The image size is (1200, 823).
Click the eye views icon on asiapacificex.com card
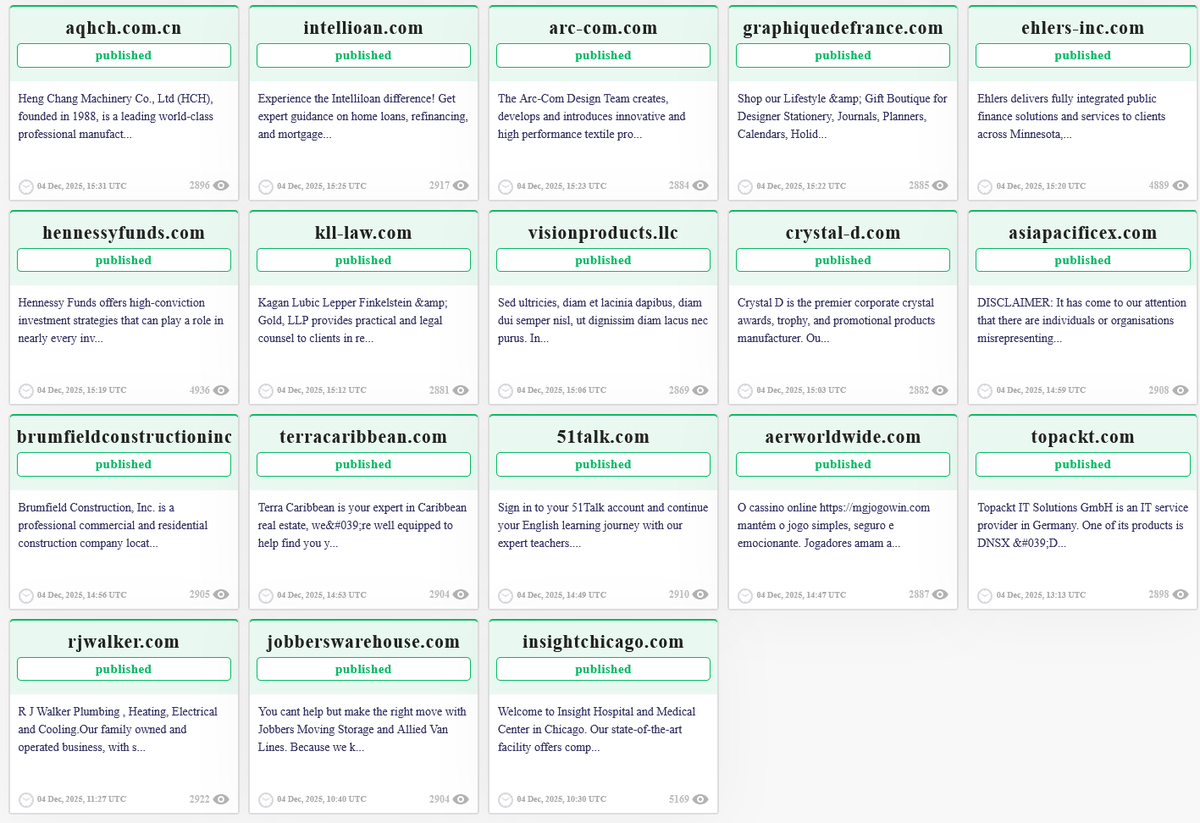tap(1181, 390)
